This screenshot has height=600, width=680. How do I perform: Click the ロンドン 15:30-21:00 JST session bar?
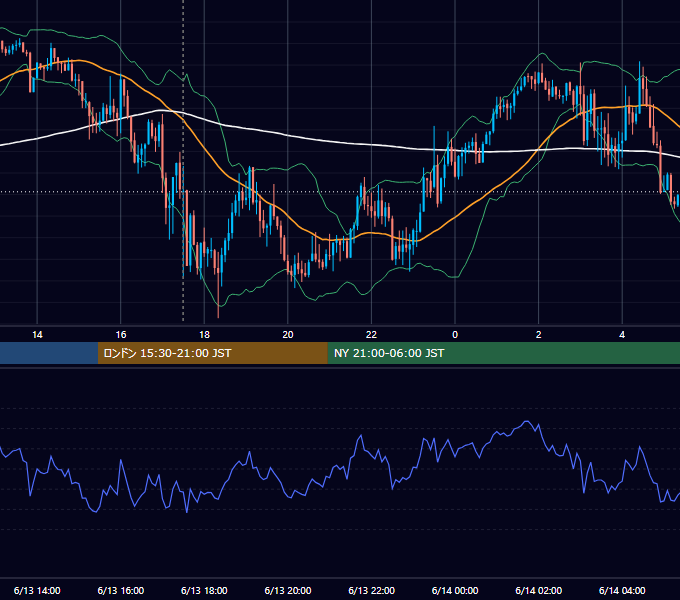click(x=212, y=353)
